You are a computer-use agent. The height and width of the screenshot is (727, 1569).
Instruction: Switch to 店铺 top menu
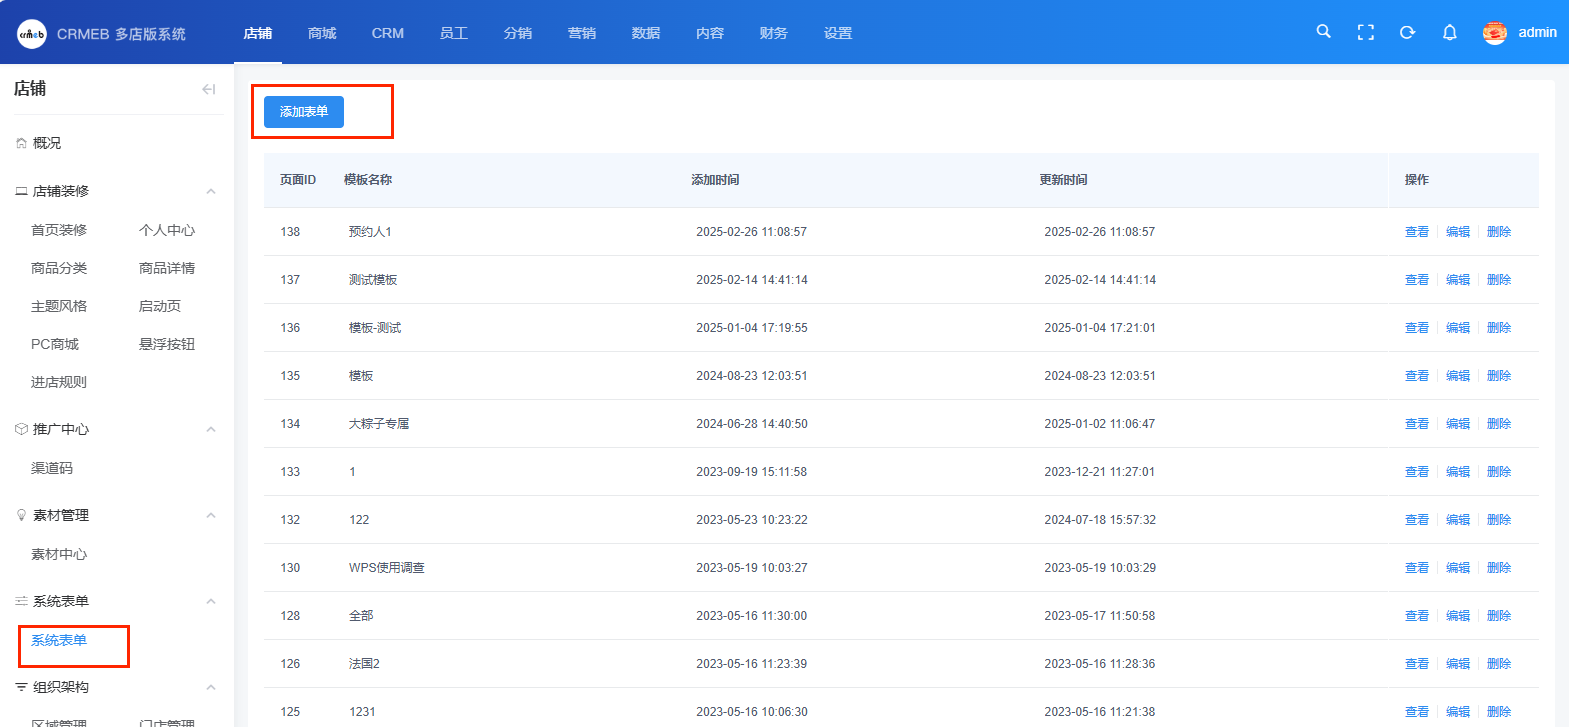pyautogui.click(x=258, y=33)
